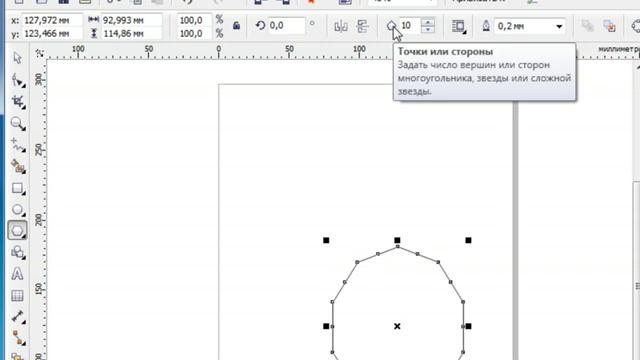Decrease polygon points with down arrow

click(428, 30)
